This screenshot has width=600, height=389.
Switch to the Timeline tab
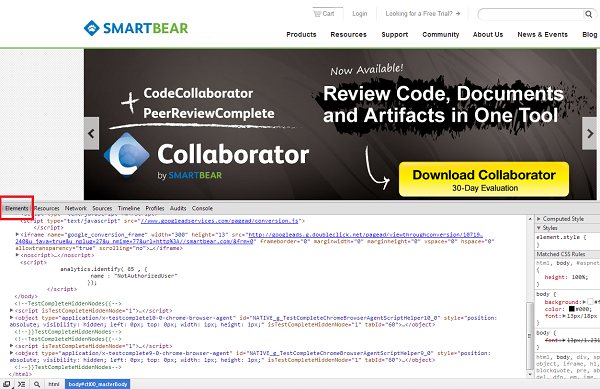(x=129, y=208)
